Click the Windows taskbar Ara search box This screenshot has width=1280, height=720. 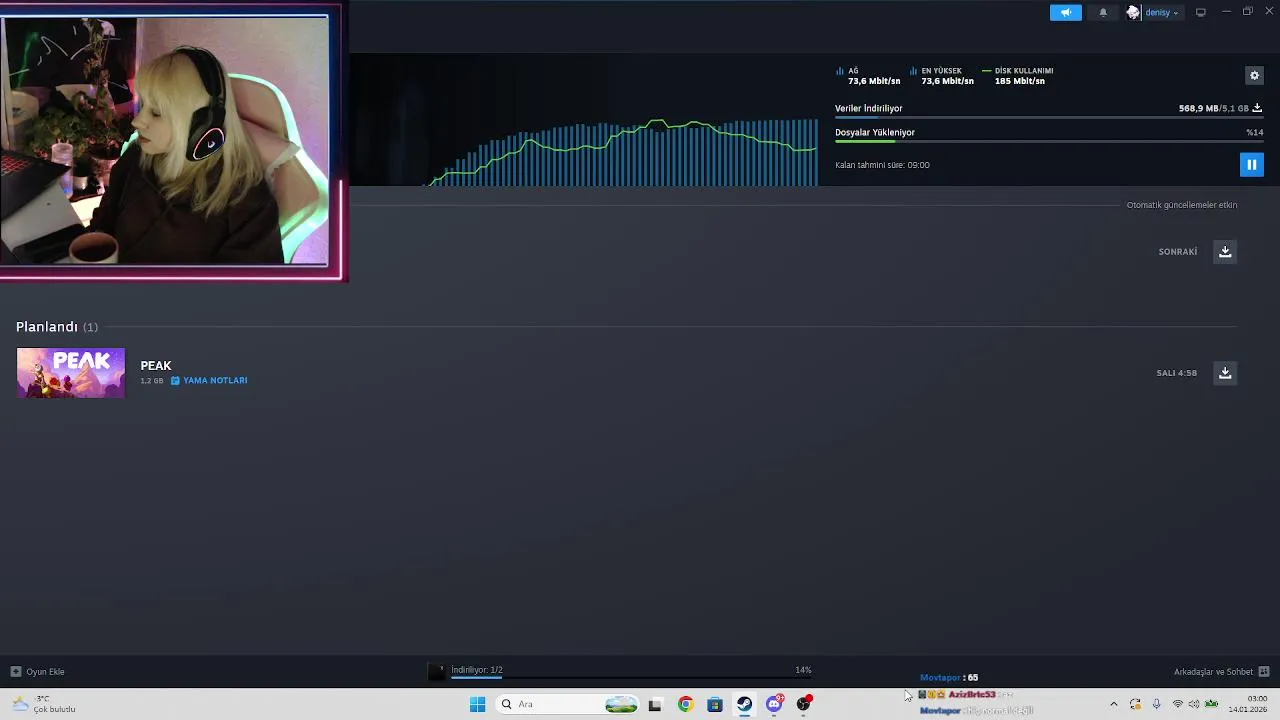pos(568,704)
